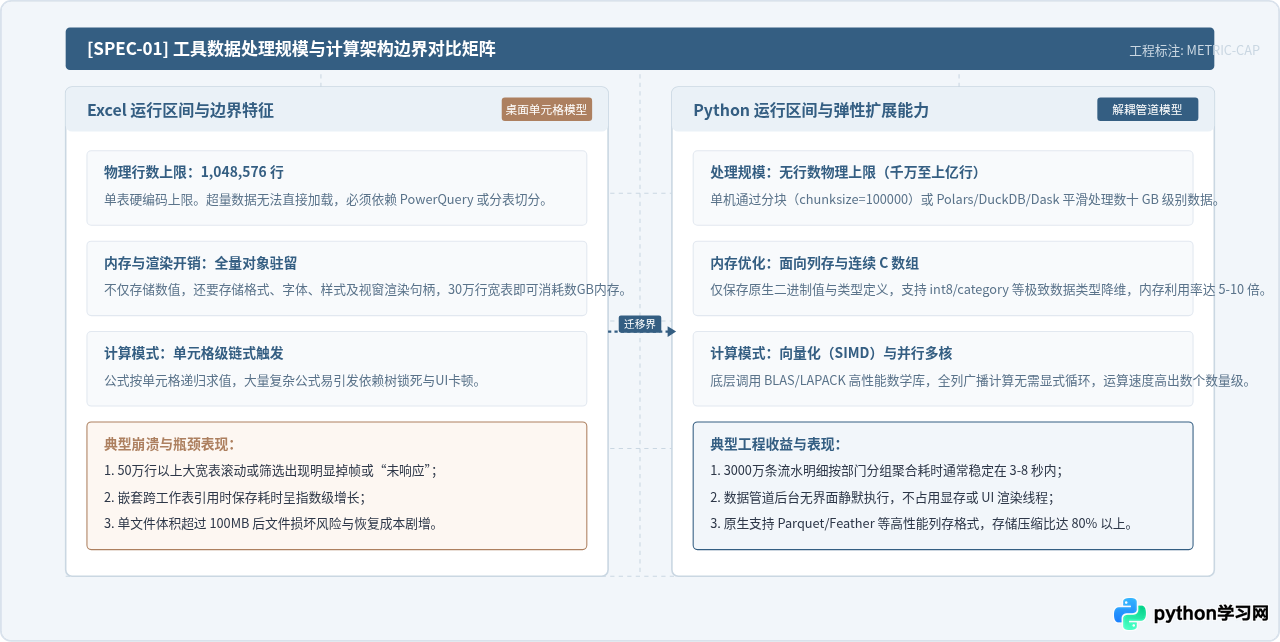The width and height of the screenshot is (1280, 642).
Task: Click the 公式按单元格递归求值 description line
Action: [292, 380]
